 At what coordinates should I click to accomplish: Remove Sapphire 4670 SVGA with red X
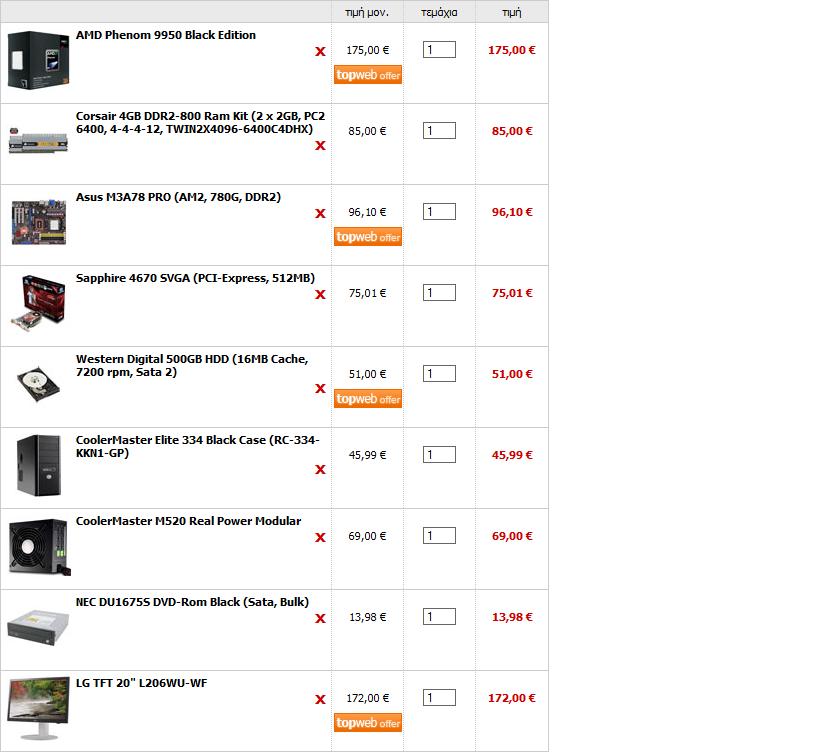click(x=320, y=294)
